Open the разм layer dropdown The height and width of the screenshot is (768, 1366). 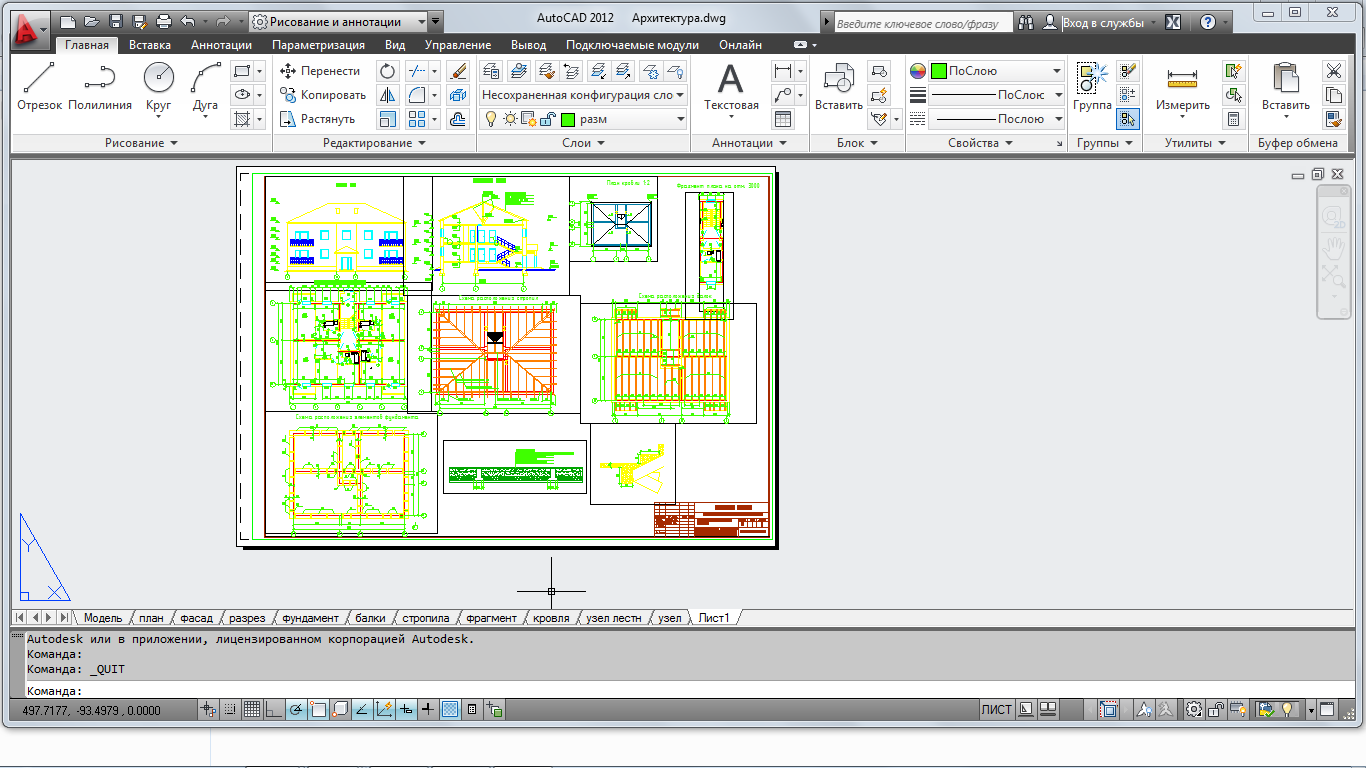click(x=583, y=119)
